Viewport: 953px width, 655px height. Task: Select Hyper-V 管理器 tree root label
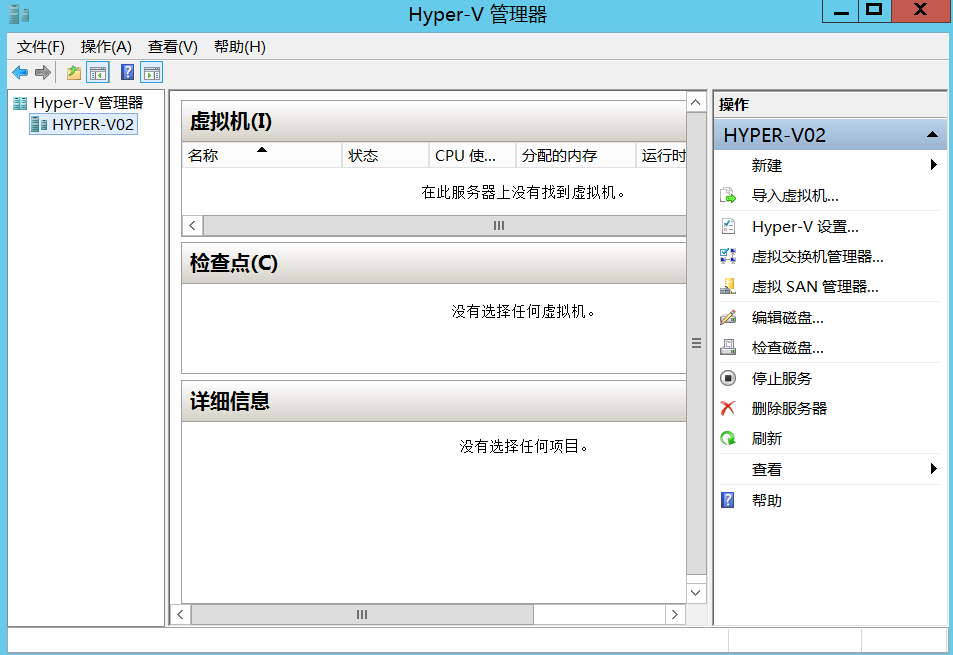click(88, 103)
